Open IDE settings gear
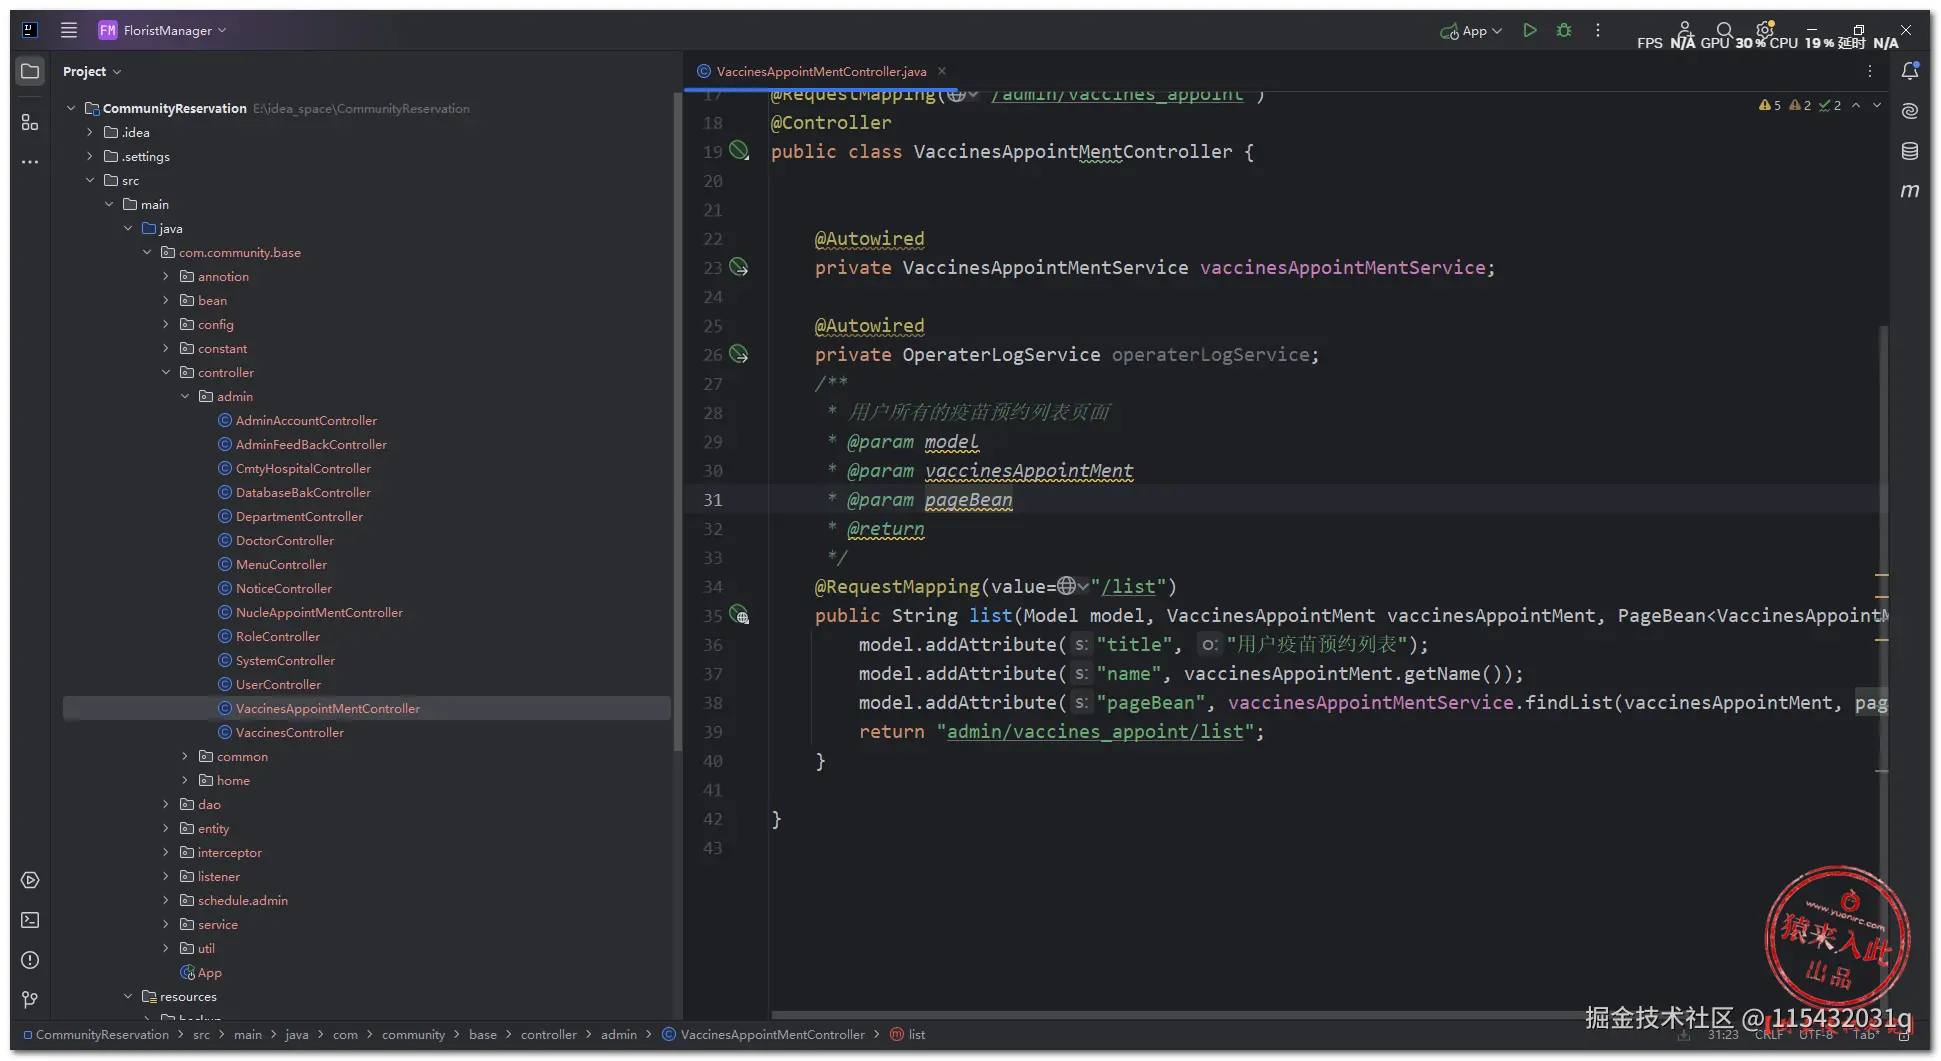The width and height of the screenshot is (1941, 1061). tap(1765, 29)
